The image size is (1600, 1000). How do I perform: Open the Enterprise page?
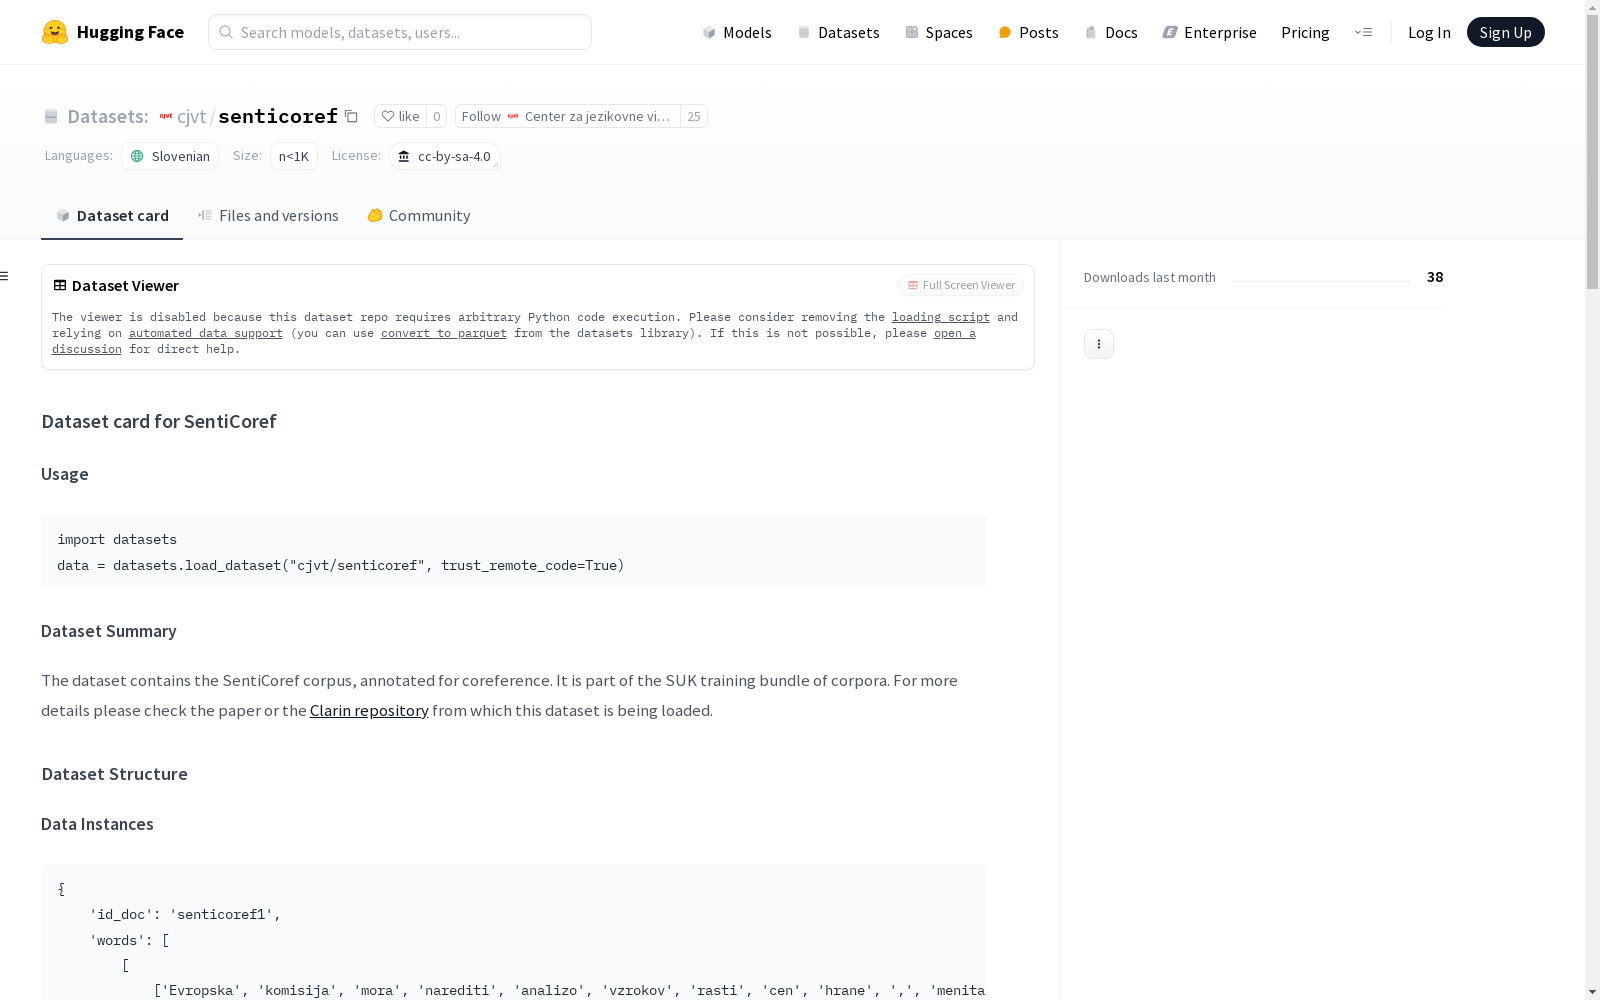click(x=1209, y=32)
